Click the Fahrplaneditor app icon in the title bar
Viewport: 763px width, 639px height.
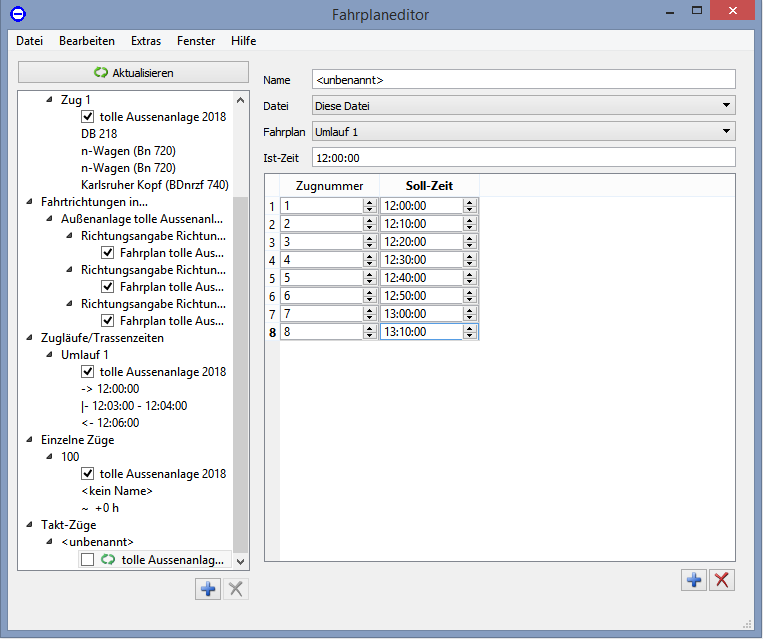(x=17, y=14)
